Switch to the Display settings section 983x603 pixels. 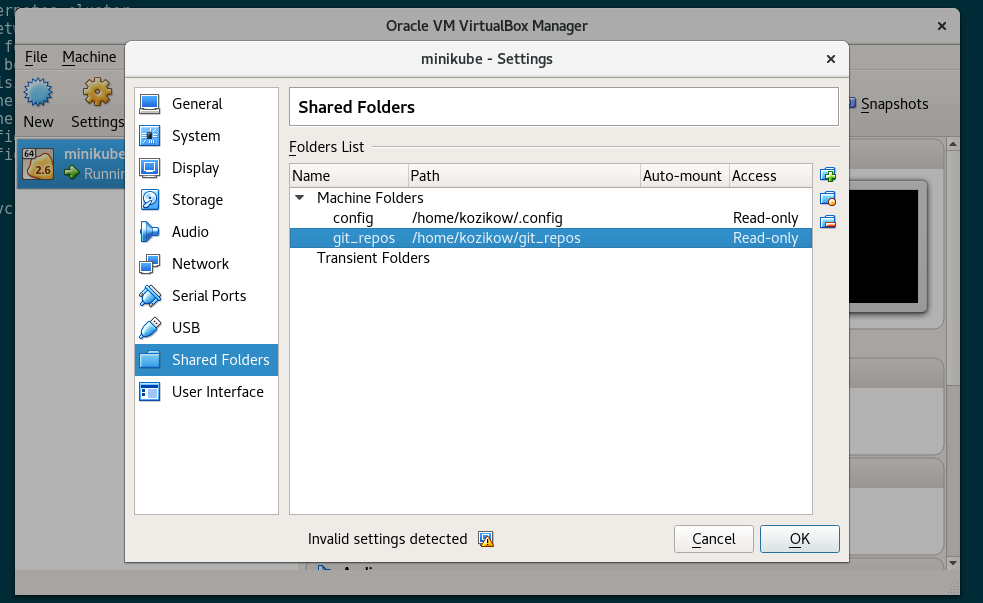[195, 168]
